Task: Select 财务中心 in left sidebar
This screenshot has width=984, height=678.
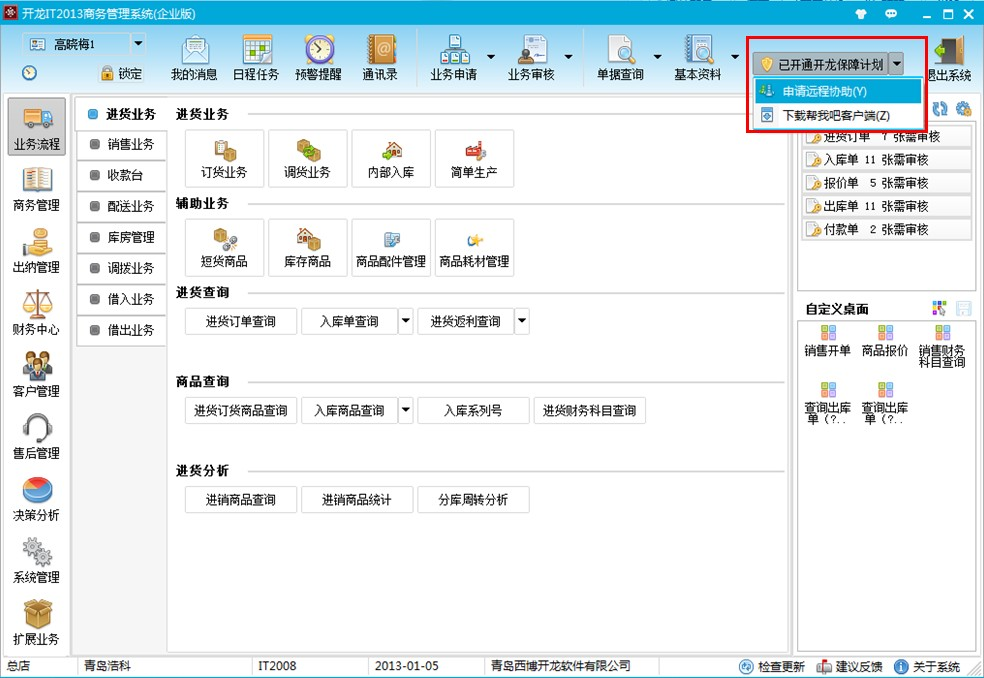Action: (x=37, y=313)
